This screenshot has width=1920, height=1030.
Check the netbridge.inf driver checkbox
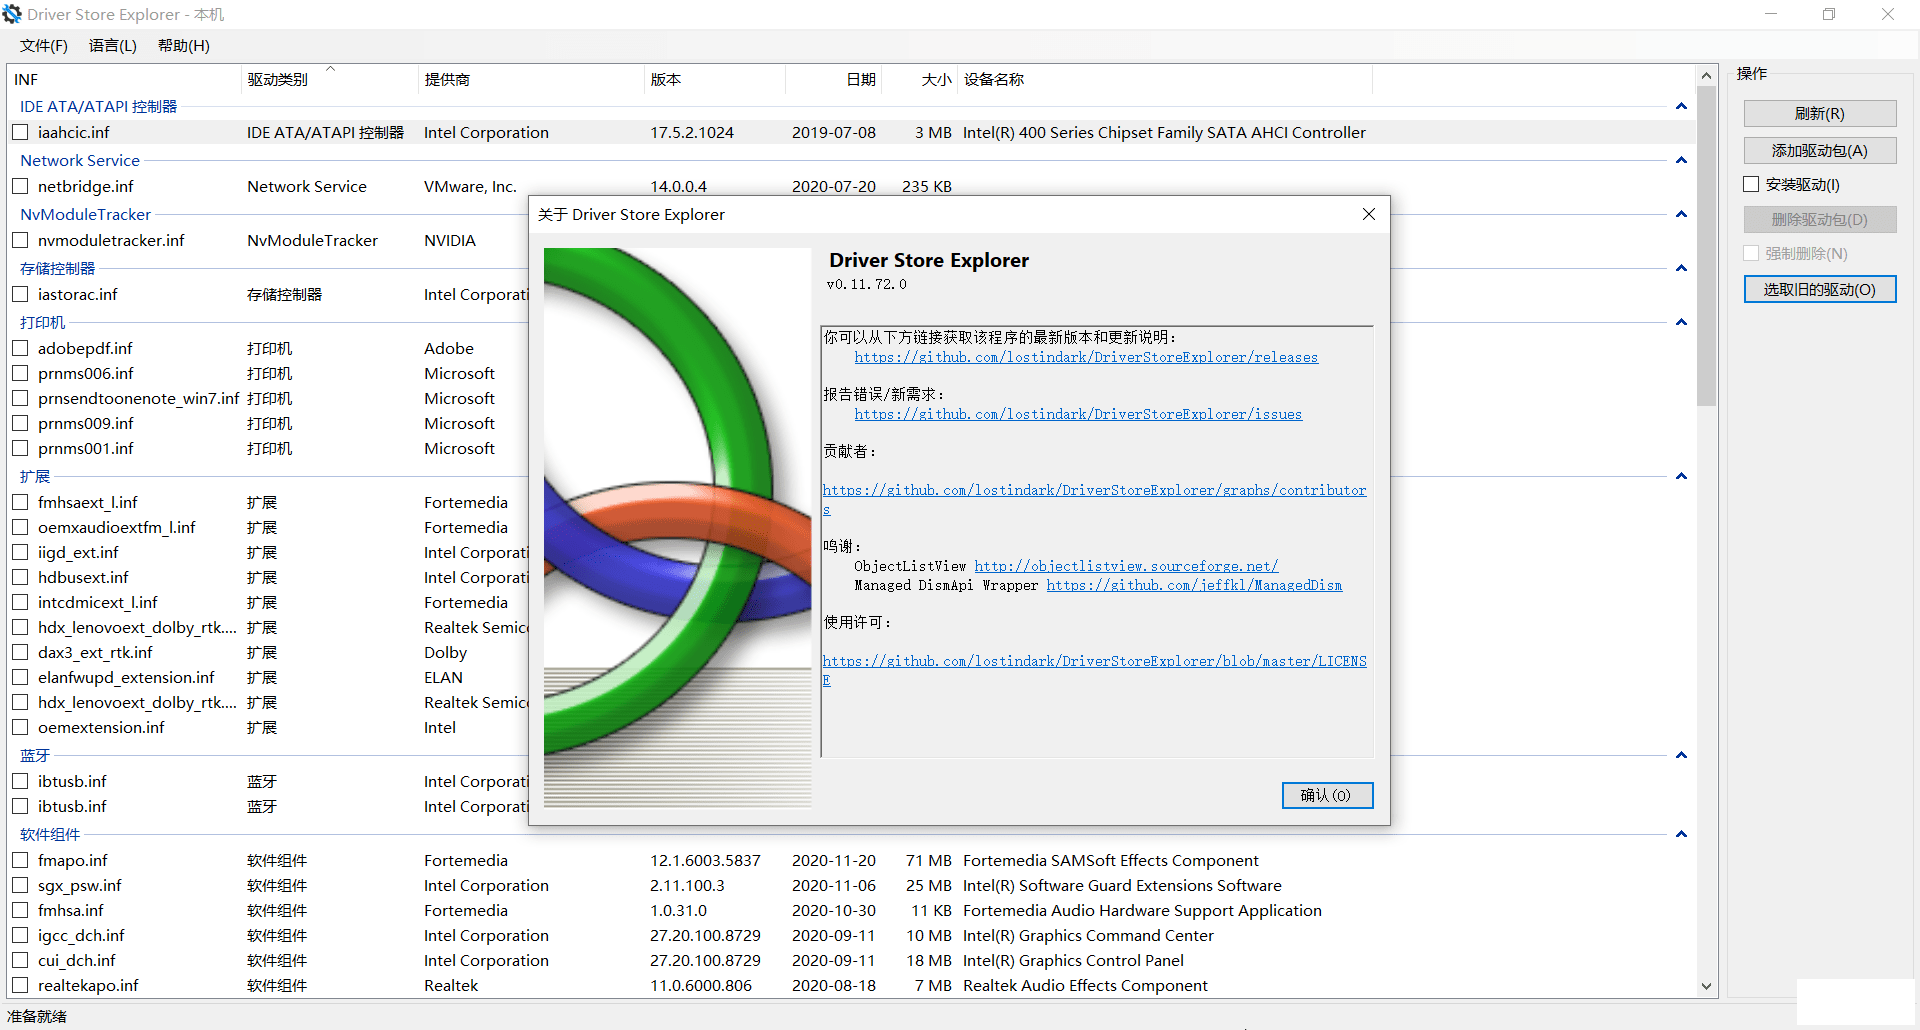pyautogui.click(x=20, y=186)
